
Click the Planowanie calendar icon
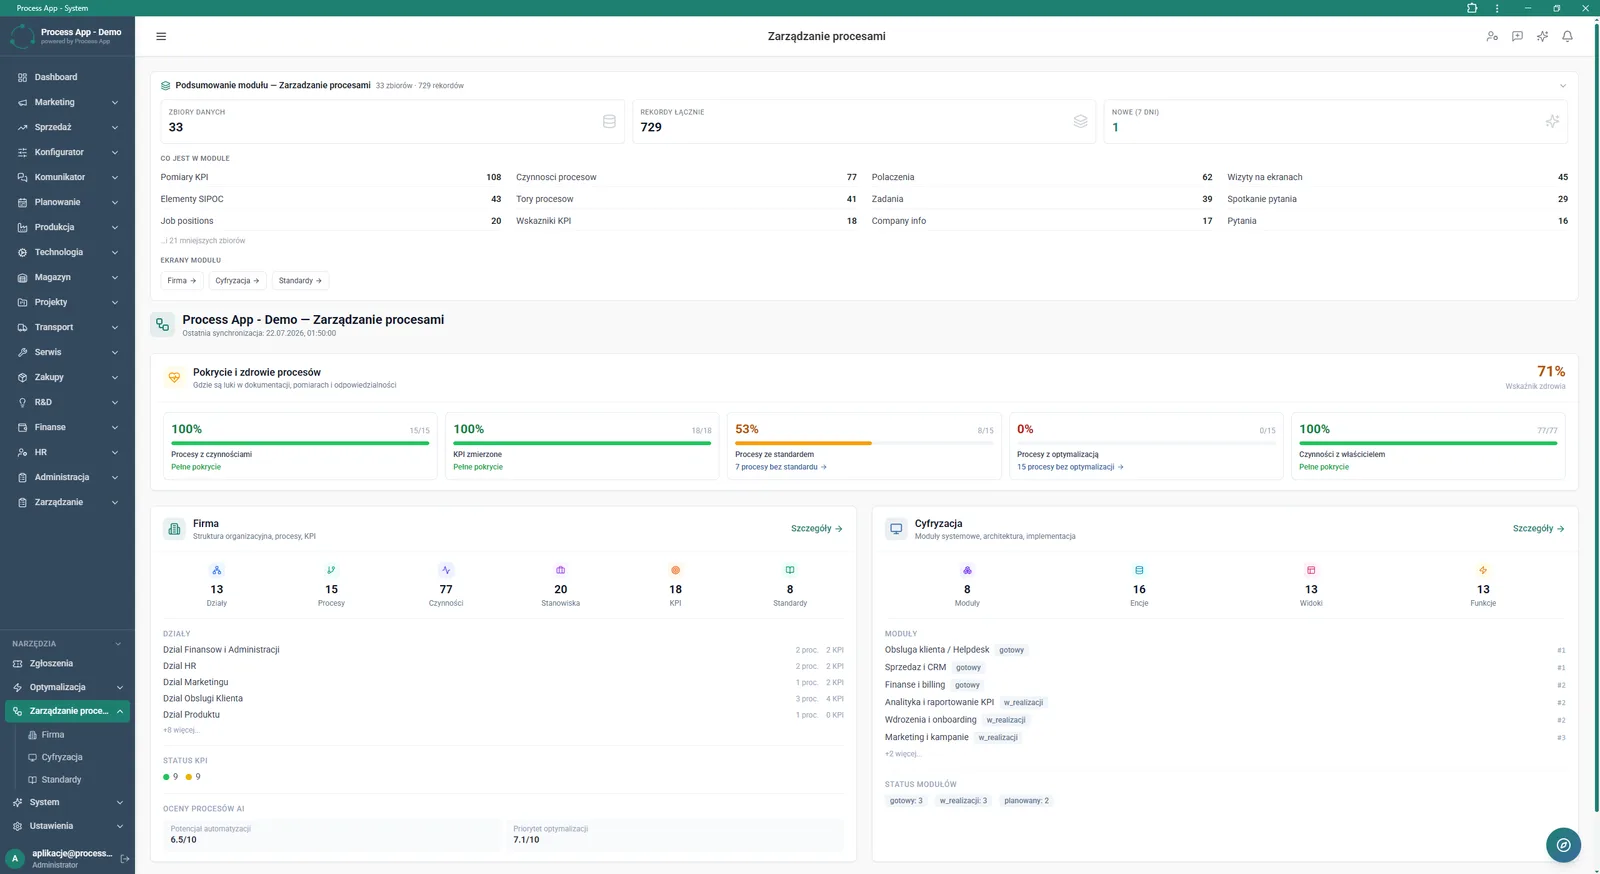coord(22,202)
